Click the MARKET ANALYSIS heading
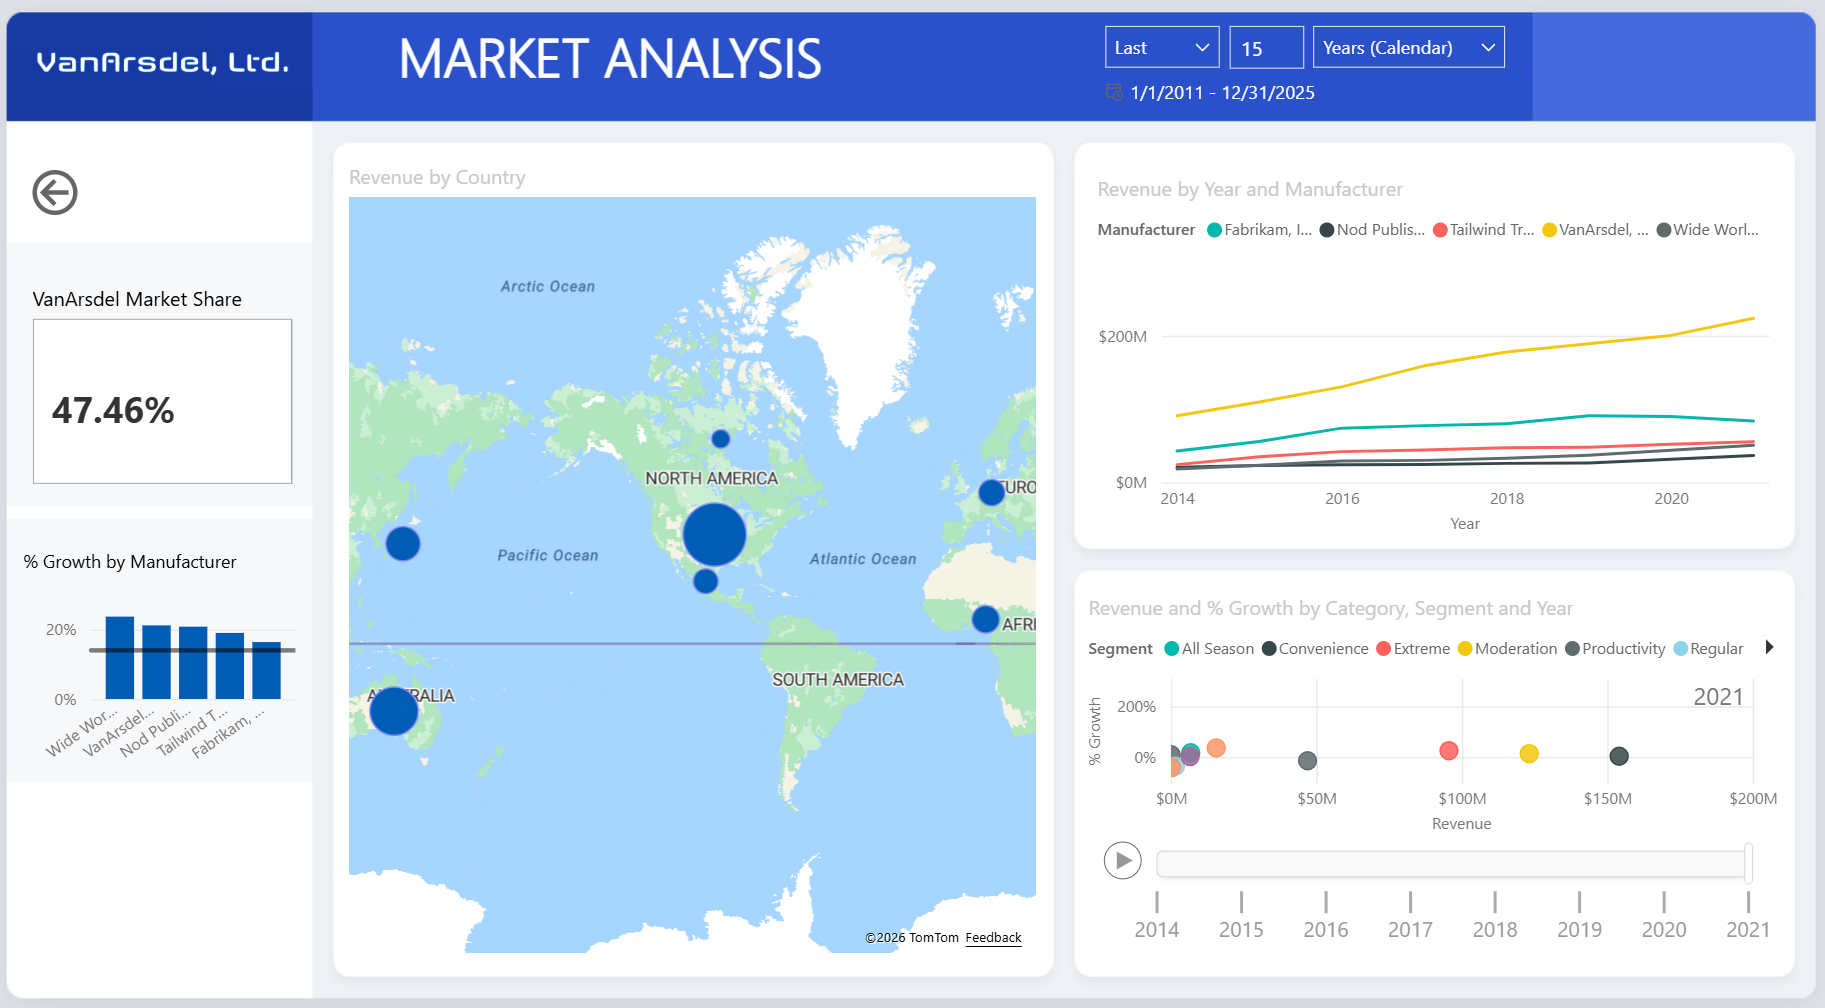 [x=610, y=59]
